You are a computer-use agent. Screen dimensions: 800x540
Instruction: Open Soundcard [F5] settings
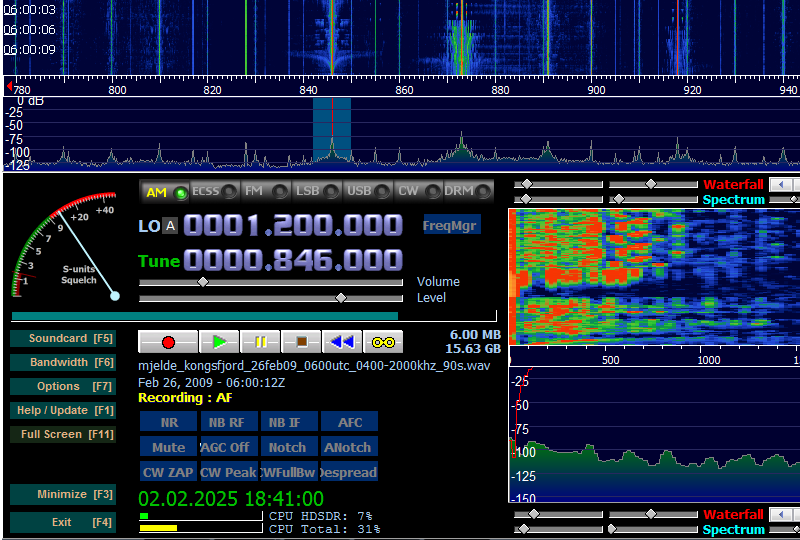point(63,338)
